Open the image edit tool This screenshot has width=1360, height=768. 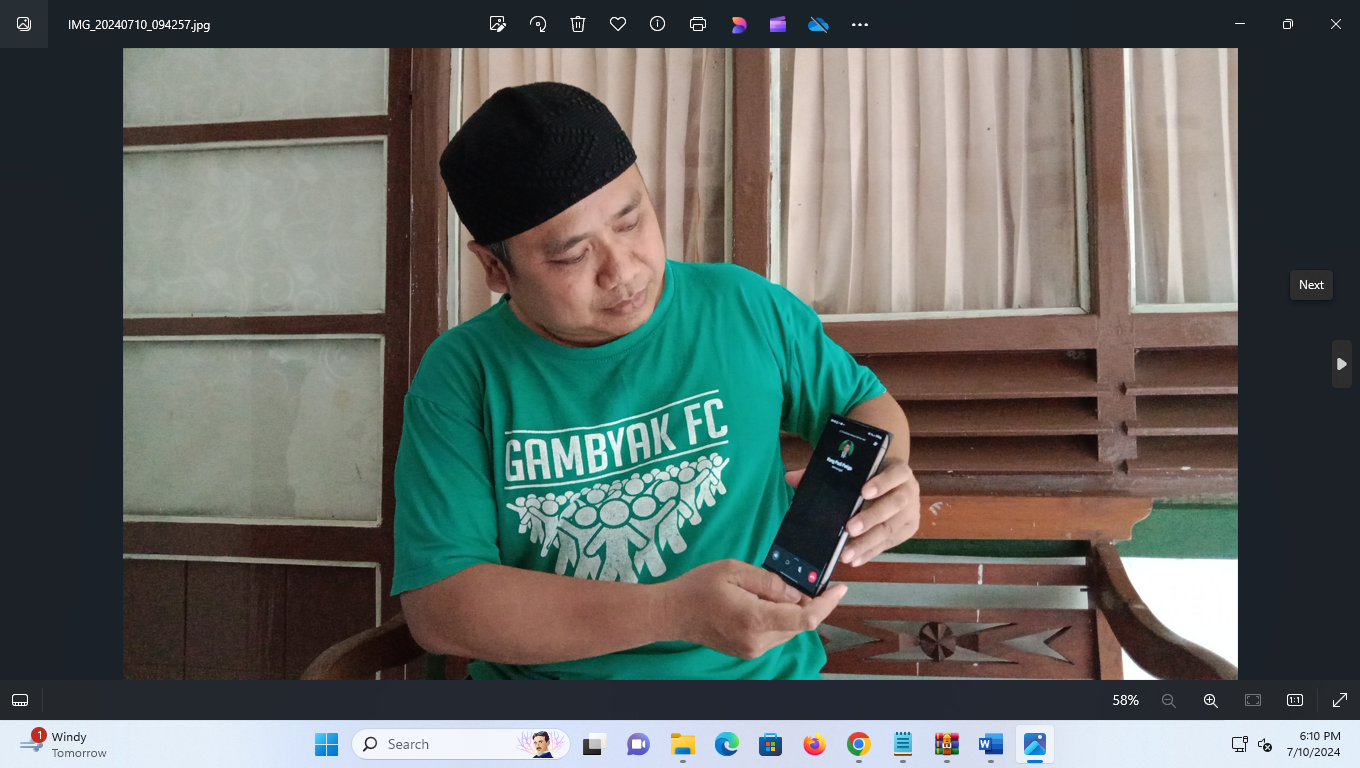497,24
